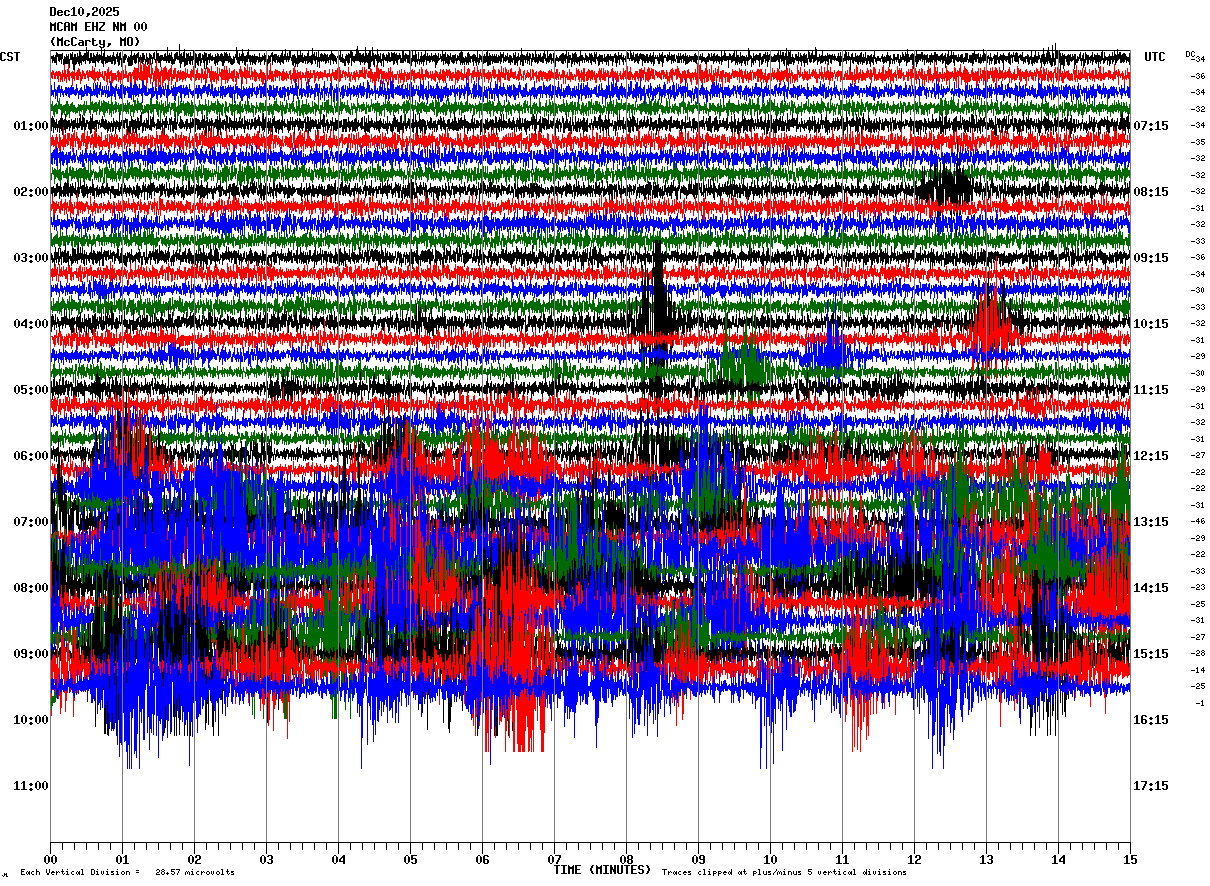Click minute 15 on the time axis
1210x886 pixels.
coord(1130,859)
